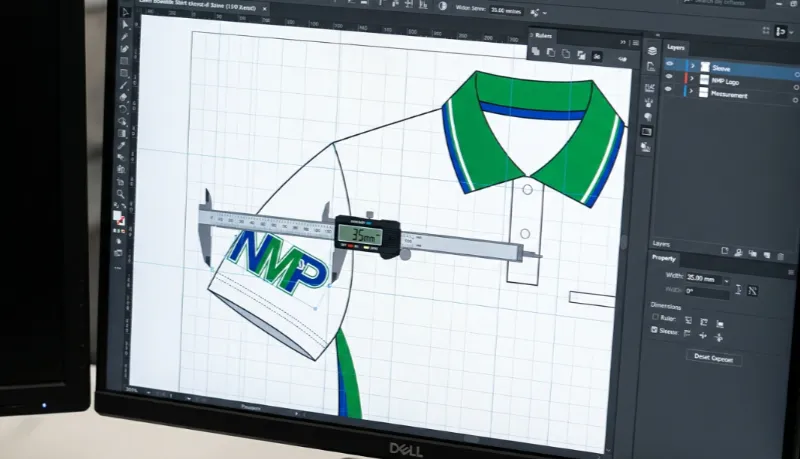Switch to the Rulers tab
Image resolution: width=800 pixels, height=460 pixels.
tap(543, 36)
